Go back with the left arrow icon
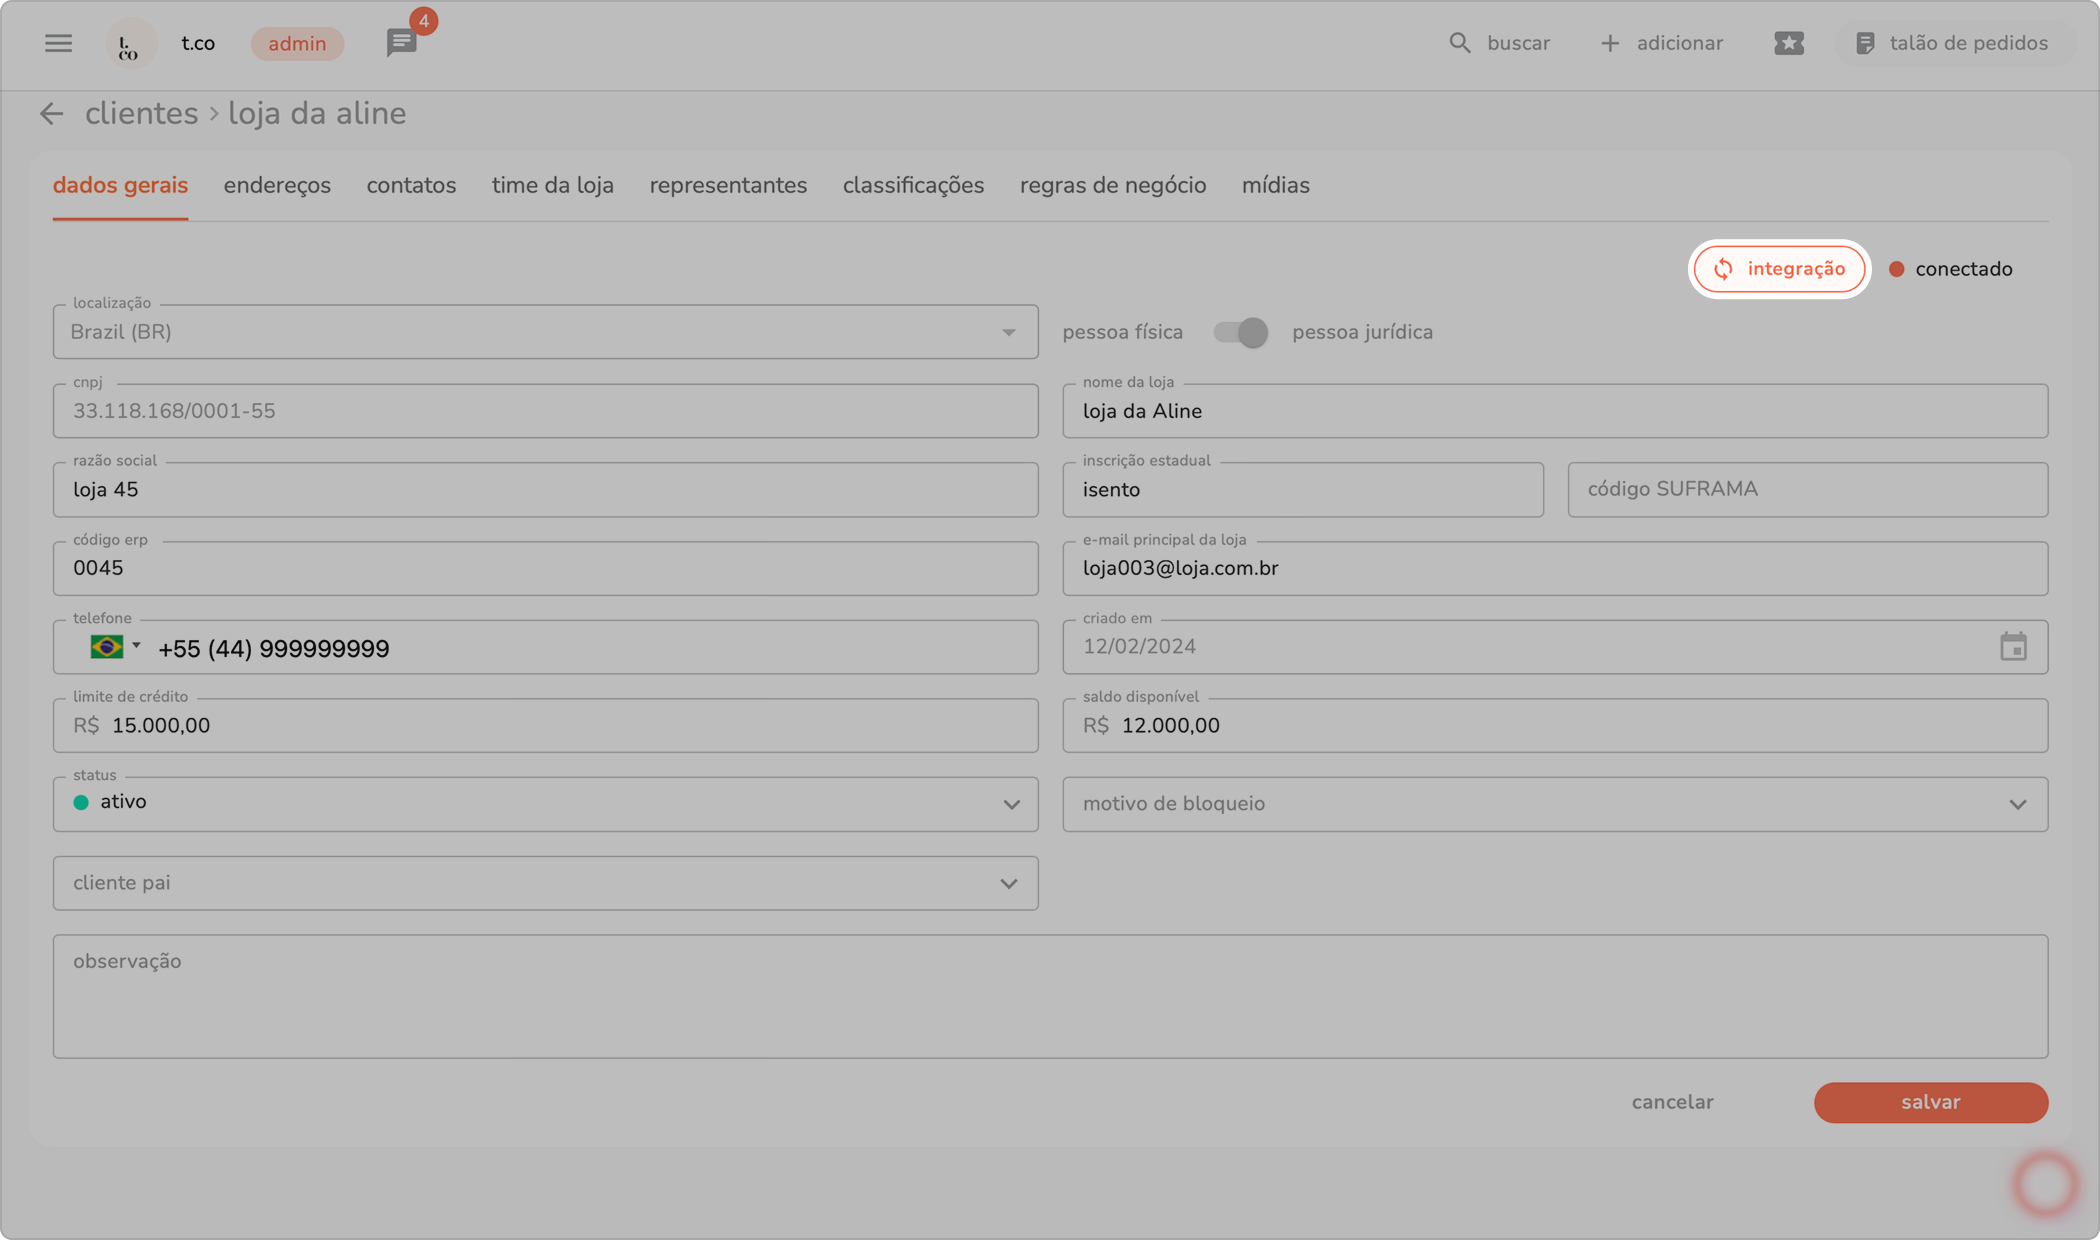Screen dimensions: 2100x1240 [x=51, y=114]
